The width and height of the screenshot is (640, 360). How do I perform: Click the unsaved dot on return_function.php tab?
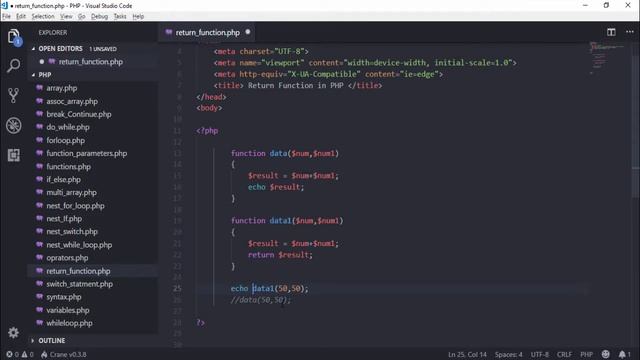click(248, 32)
